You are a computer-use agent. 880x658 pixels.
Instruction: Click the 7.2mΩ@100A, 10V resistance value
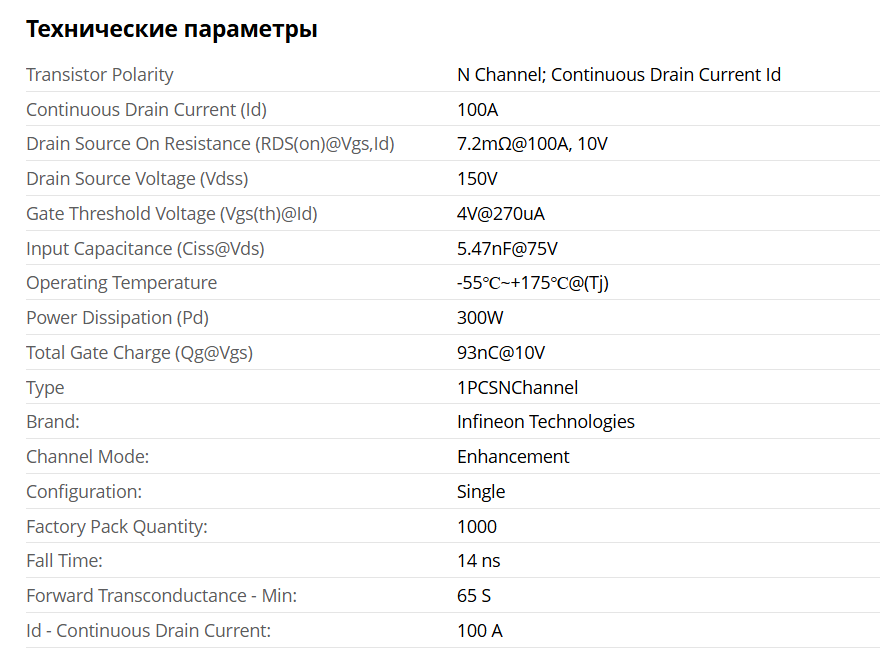tap(532, 144)
